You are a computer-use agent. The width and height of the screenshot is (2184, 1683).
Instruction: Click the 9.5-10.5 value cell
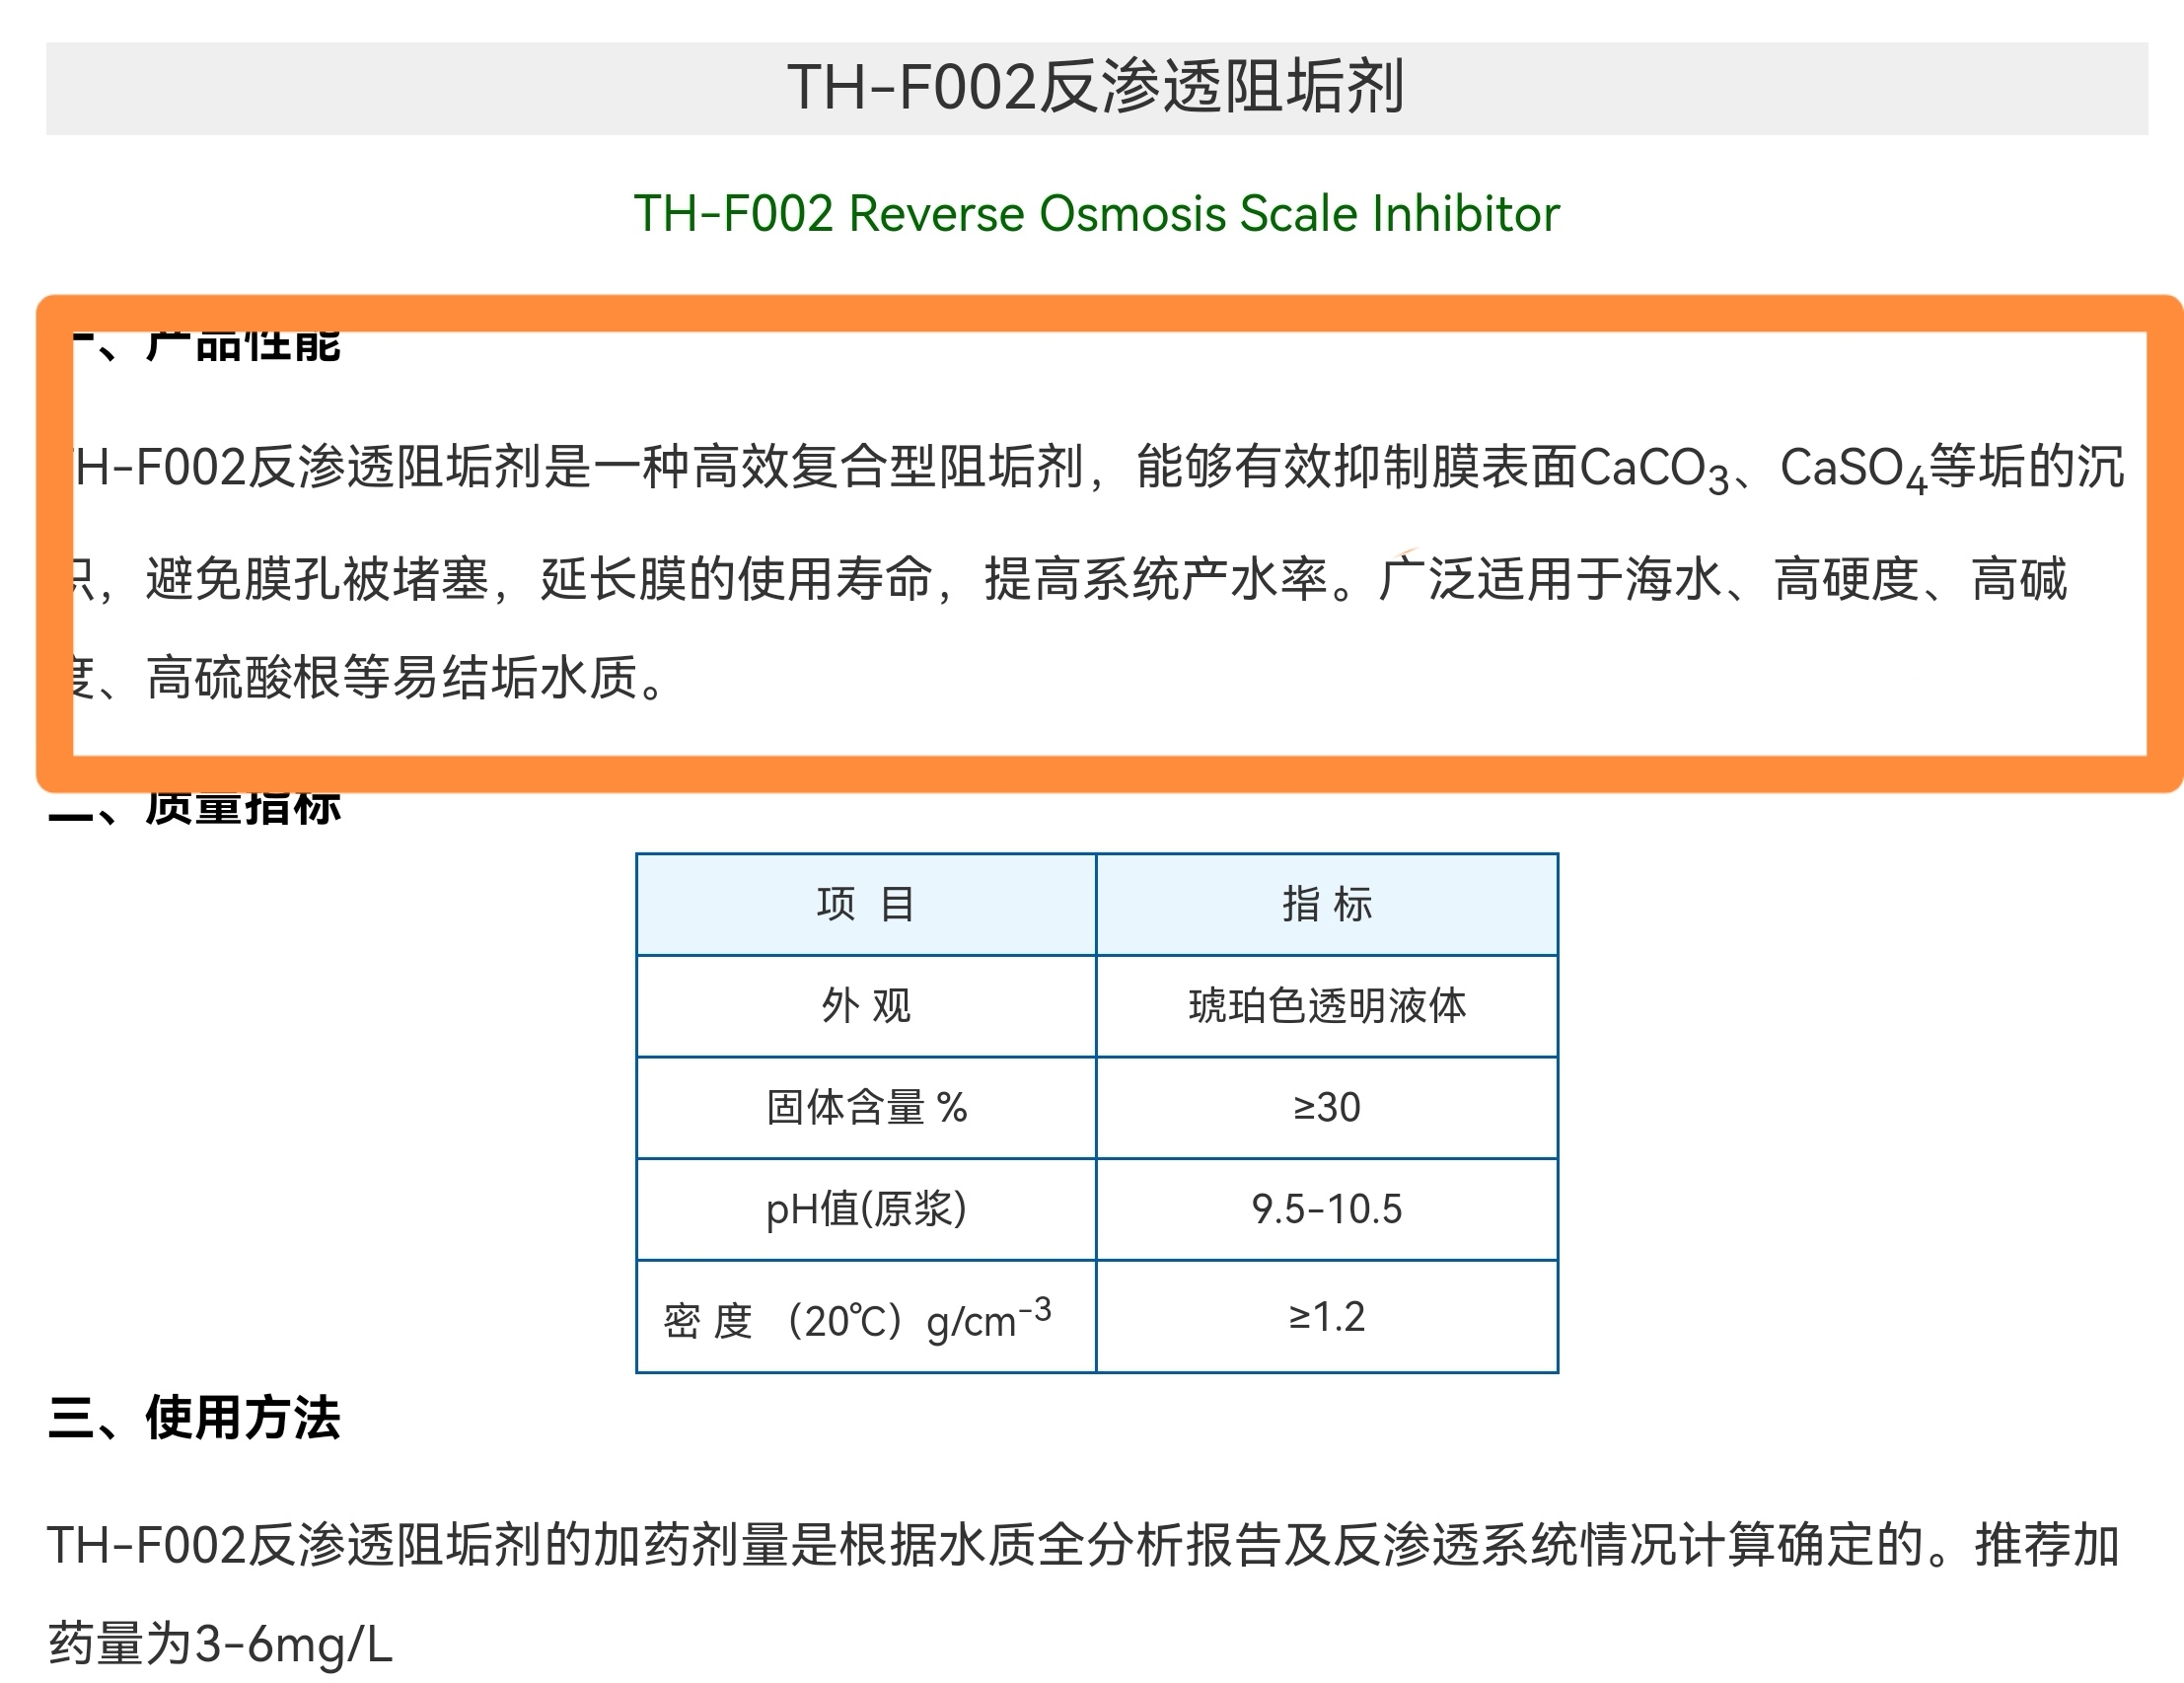[x=1327, y=1210]
